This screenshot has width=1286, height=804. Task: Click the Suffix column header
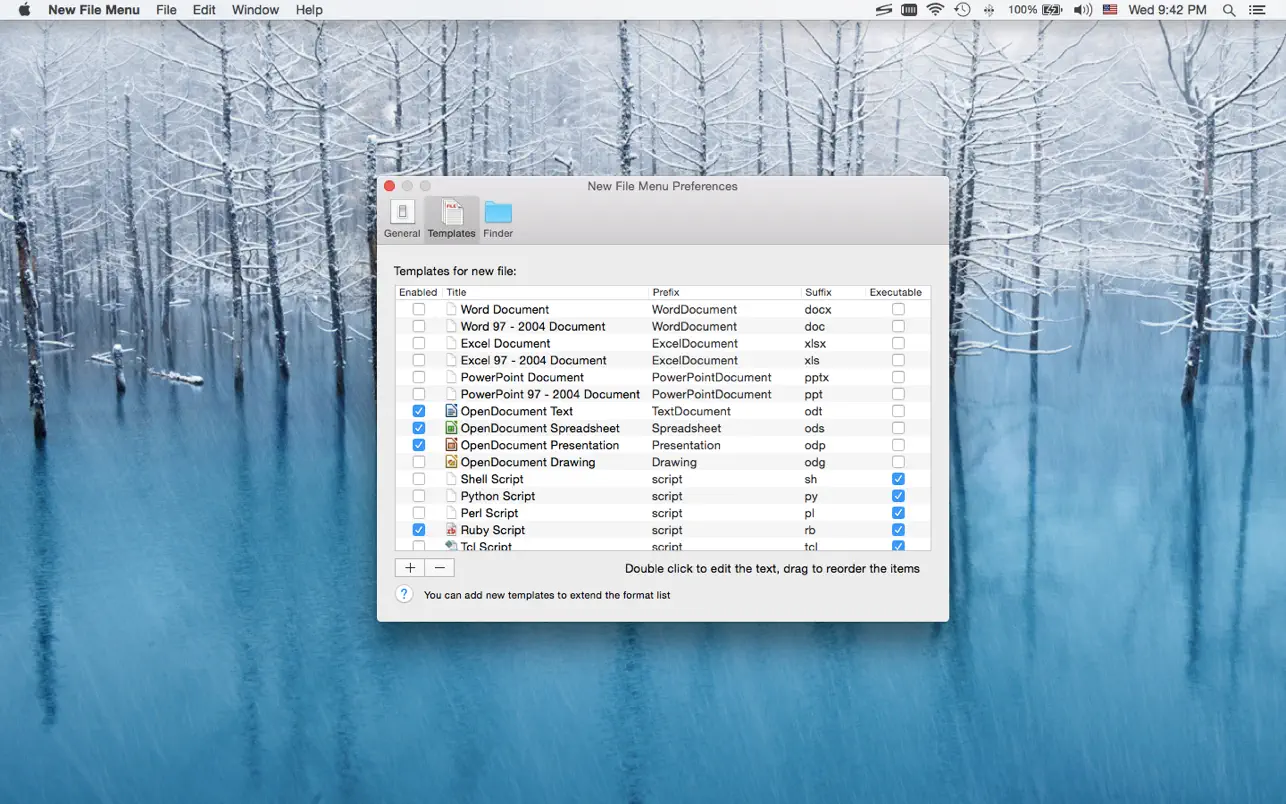[817, 292]
